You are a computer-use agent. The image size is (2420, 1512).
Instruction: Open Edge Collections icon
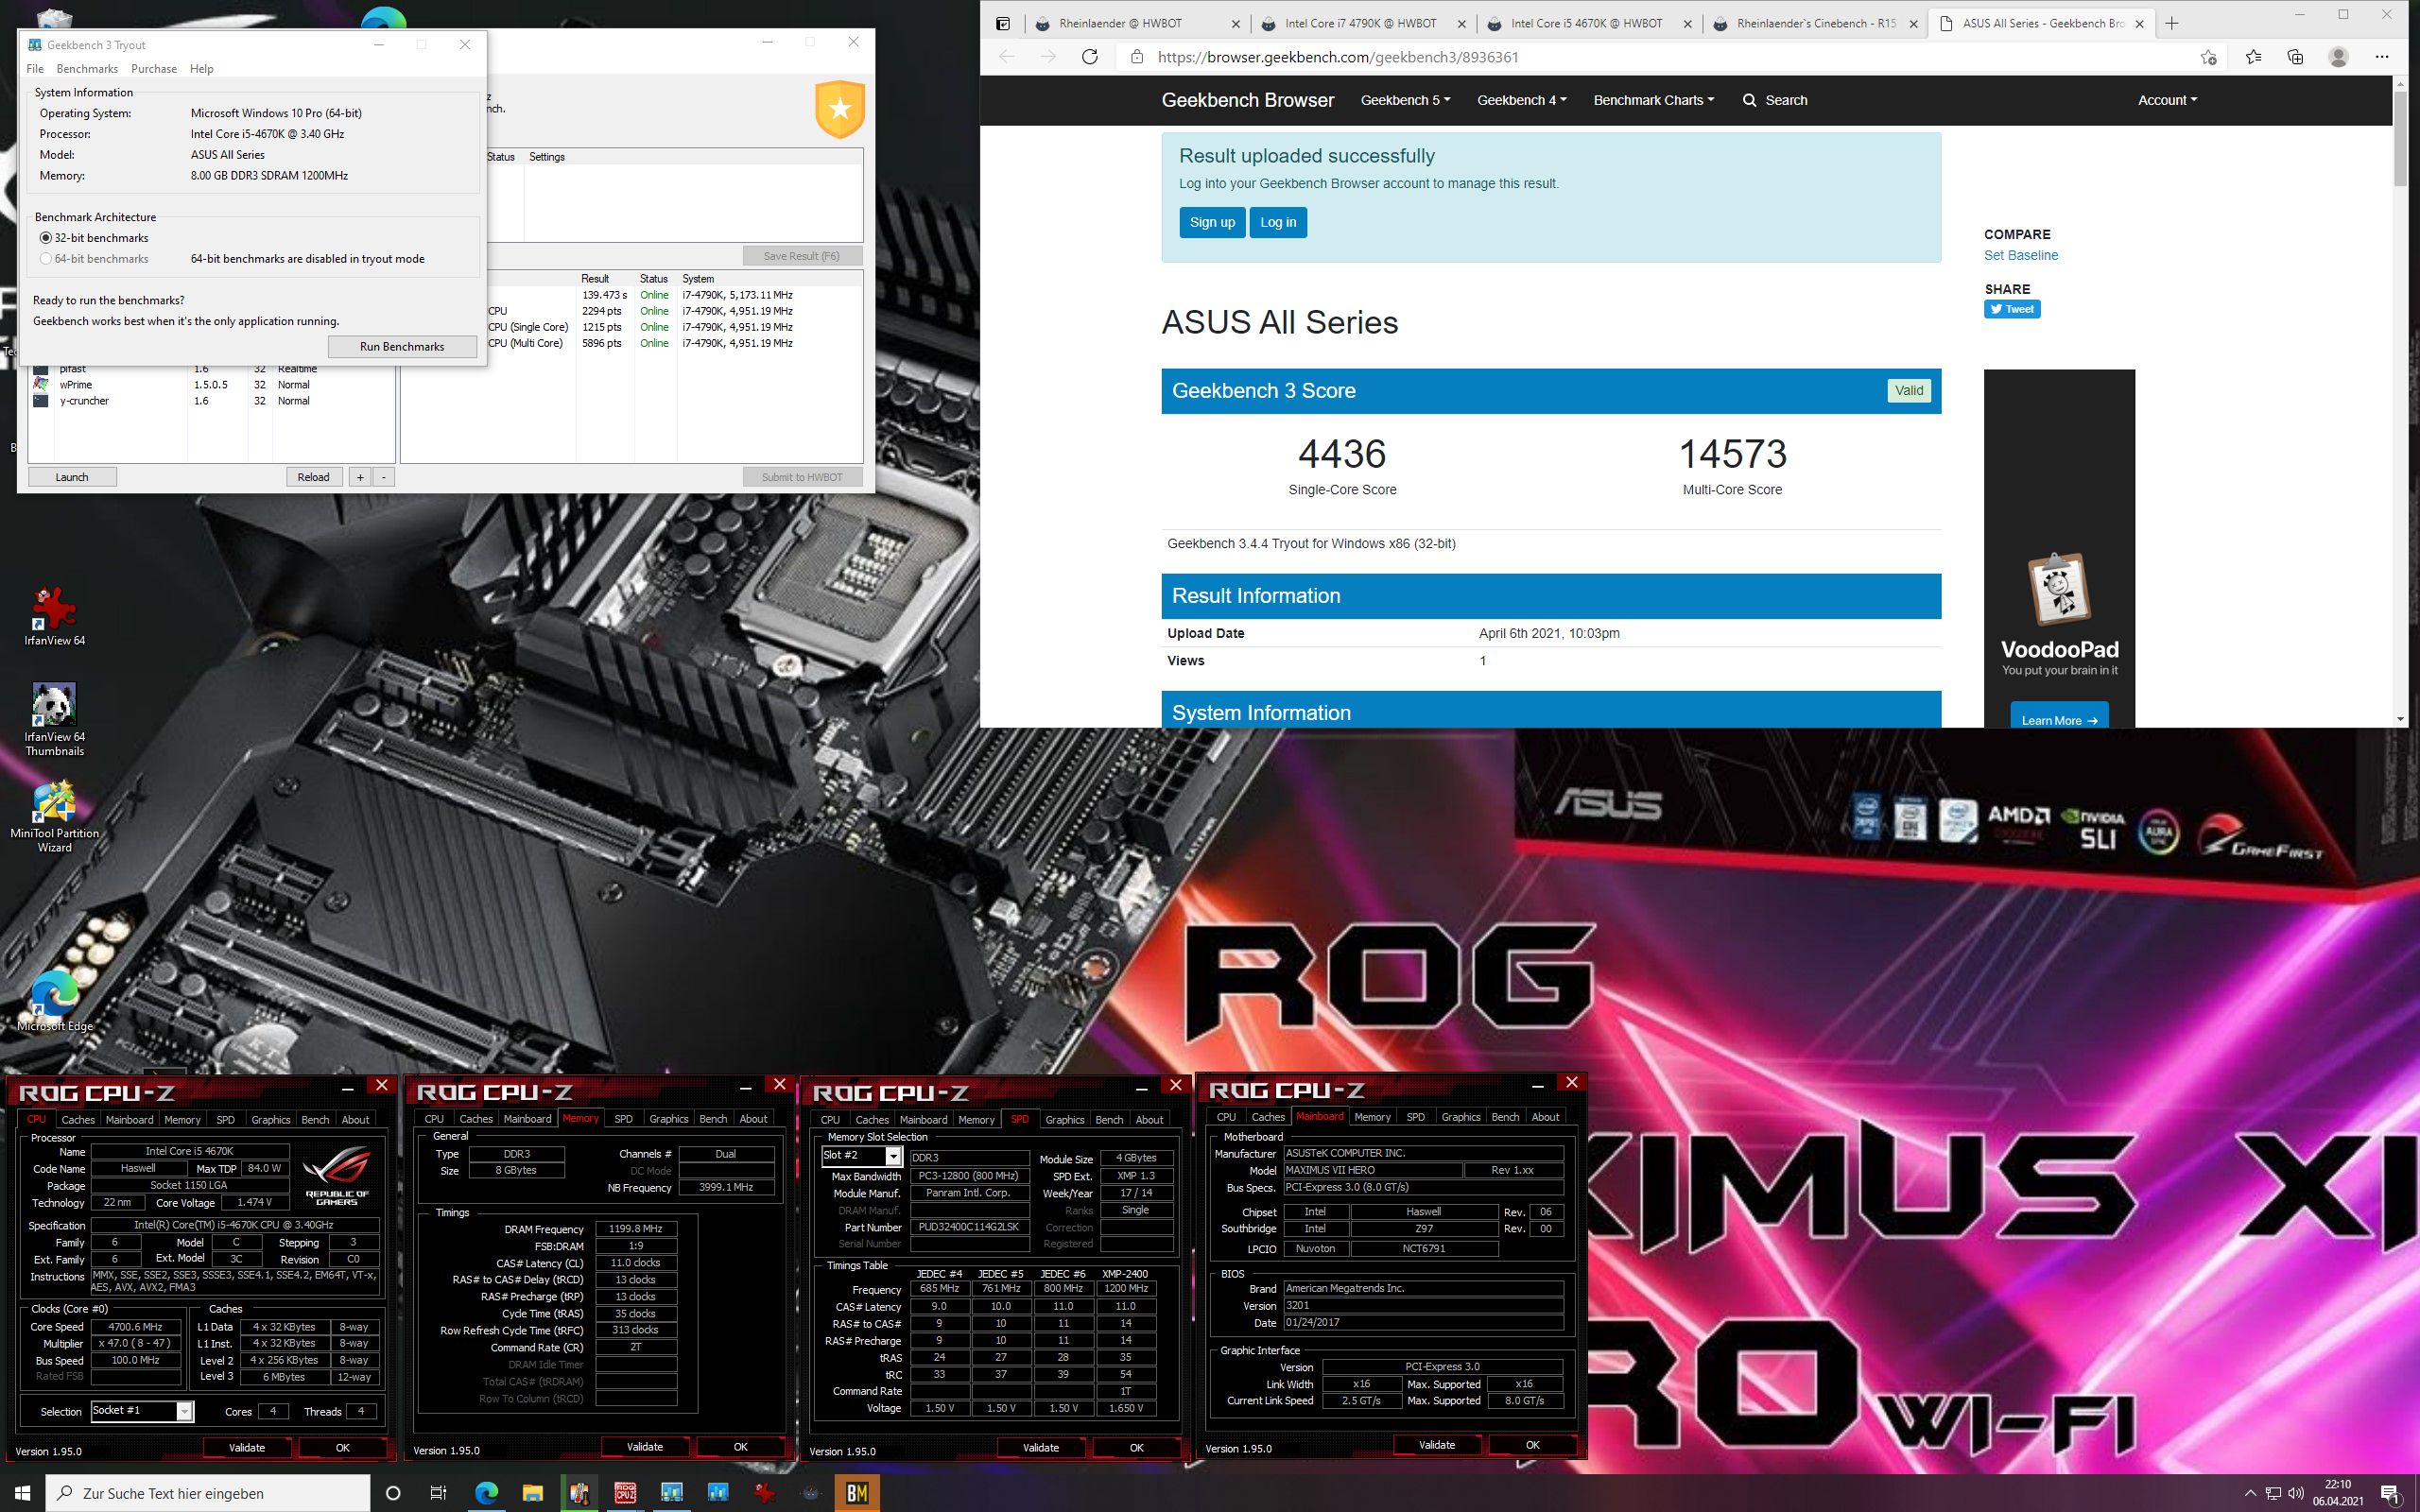point(2296,57)
